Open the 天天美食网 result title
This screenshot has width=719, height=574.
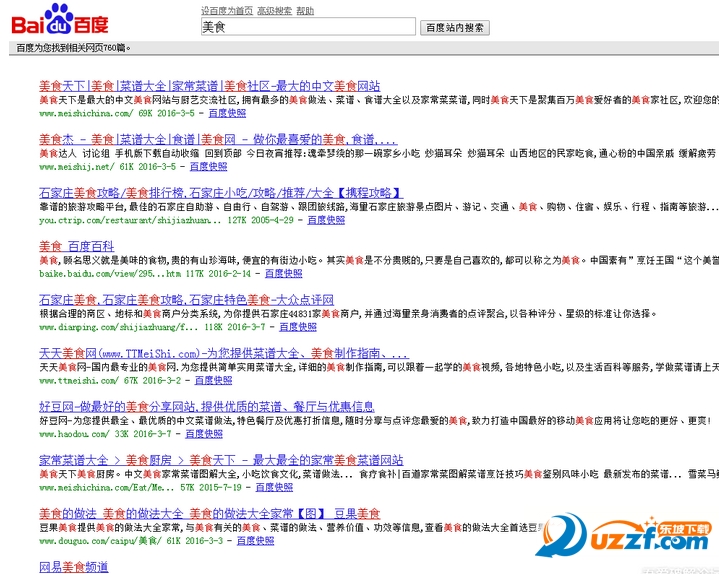pos(224,353)
